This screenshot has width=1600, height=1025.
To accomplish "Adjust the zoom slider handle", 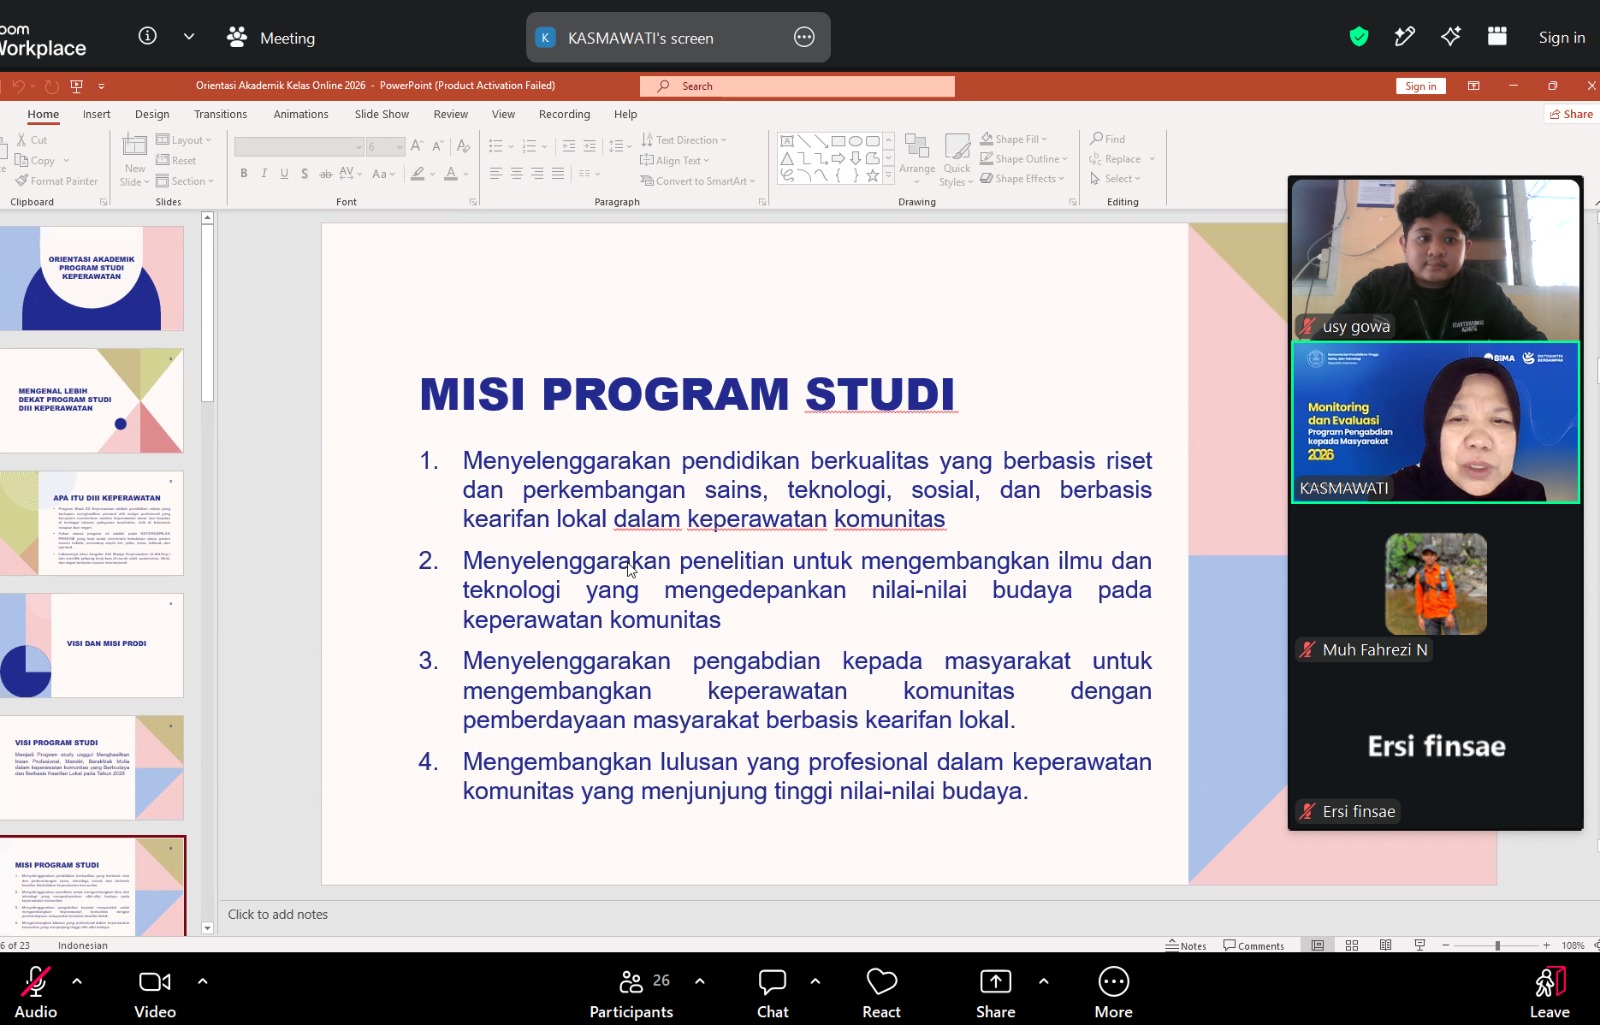I will [x=1497, y=945].
